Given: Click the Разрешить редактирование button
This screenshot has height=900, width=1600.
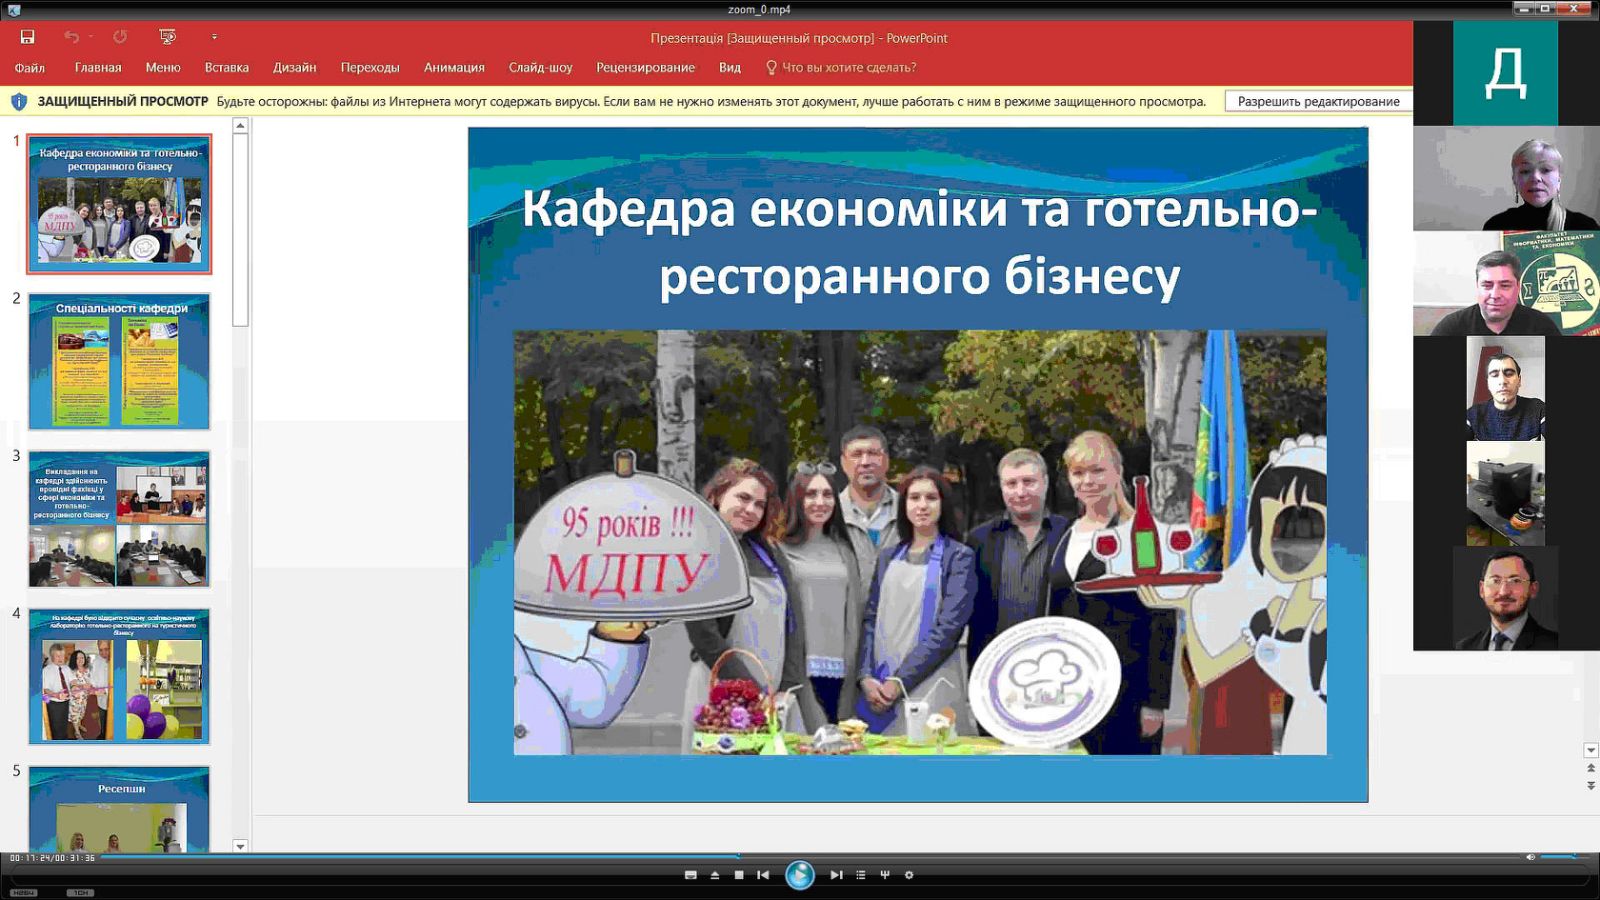Looking at the screenshot, I should pos(1318,101).
